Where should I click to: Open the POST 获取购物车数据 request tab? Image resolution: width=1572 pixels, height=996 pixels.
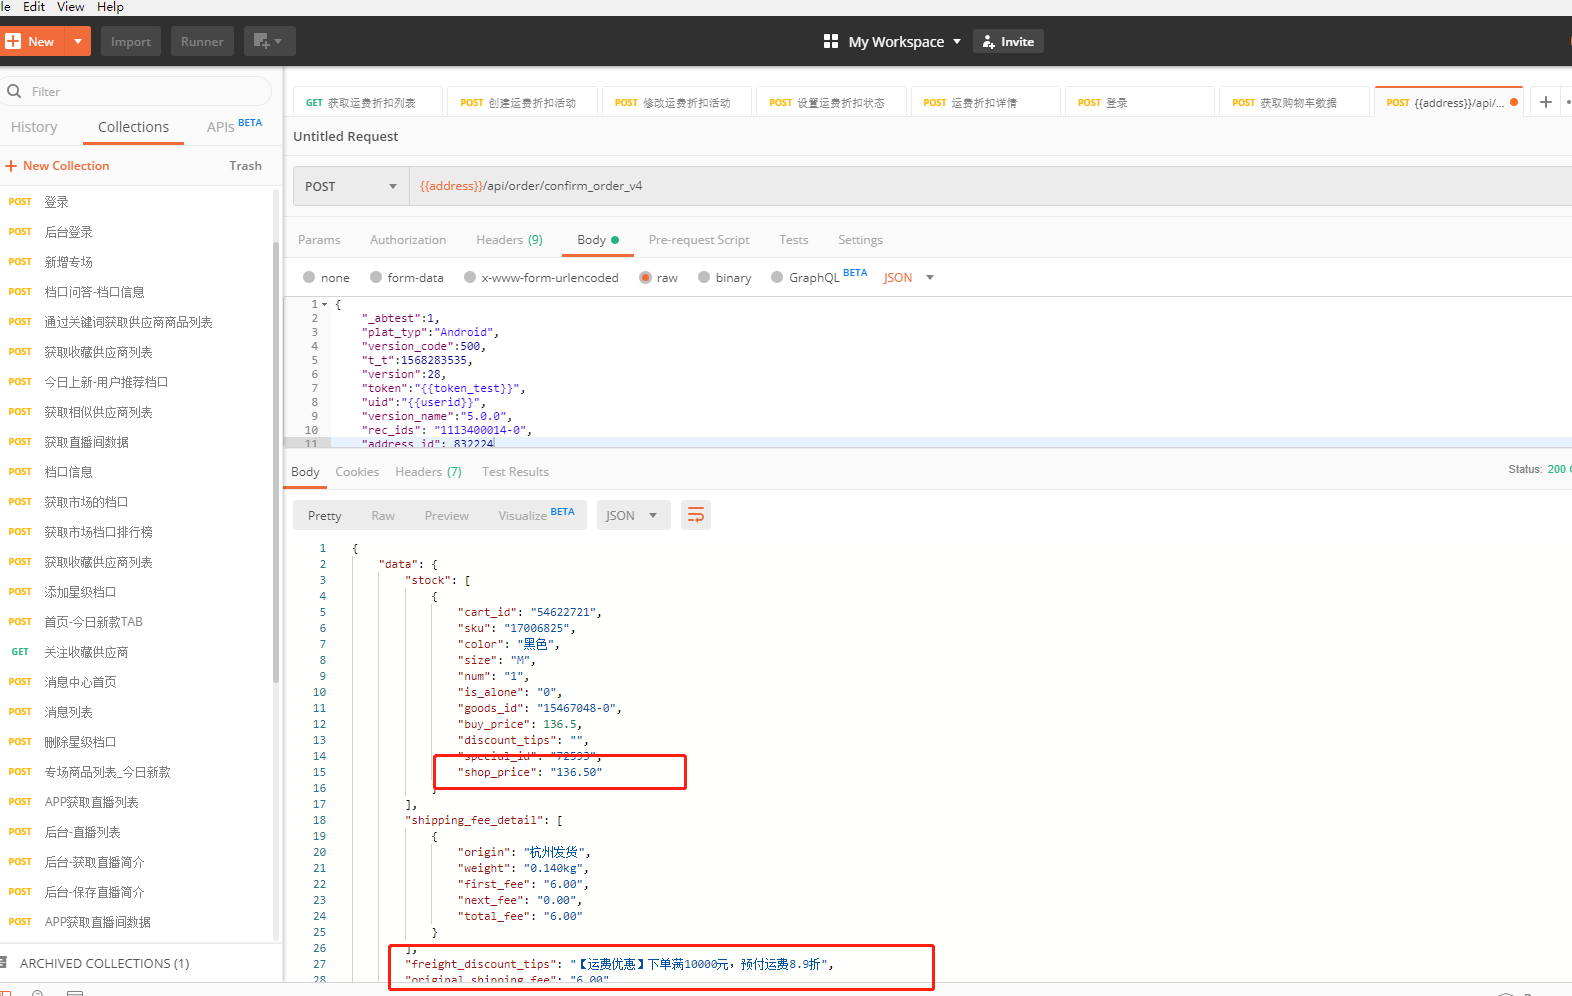(x=1294, y=102)
